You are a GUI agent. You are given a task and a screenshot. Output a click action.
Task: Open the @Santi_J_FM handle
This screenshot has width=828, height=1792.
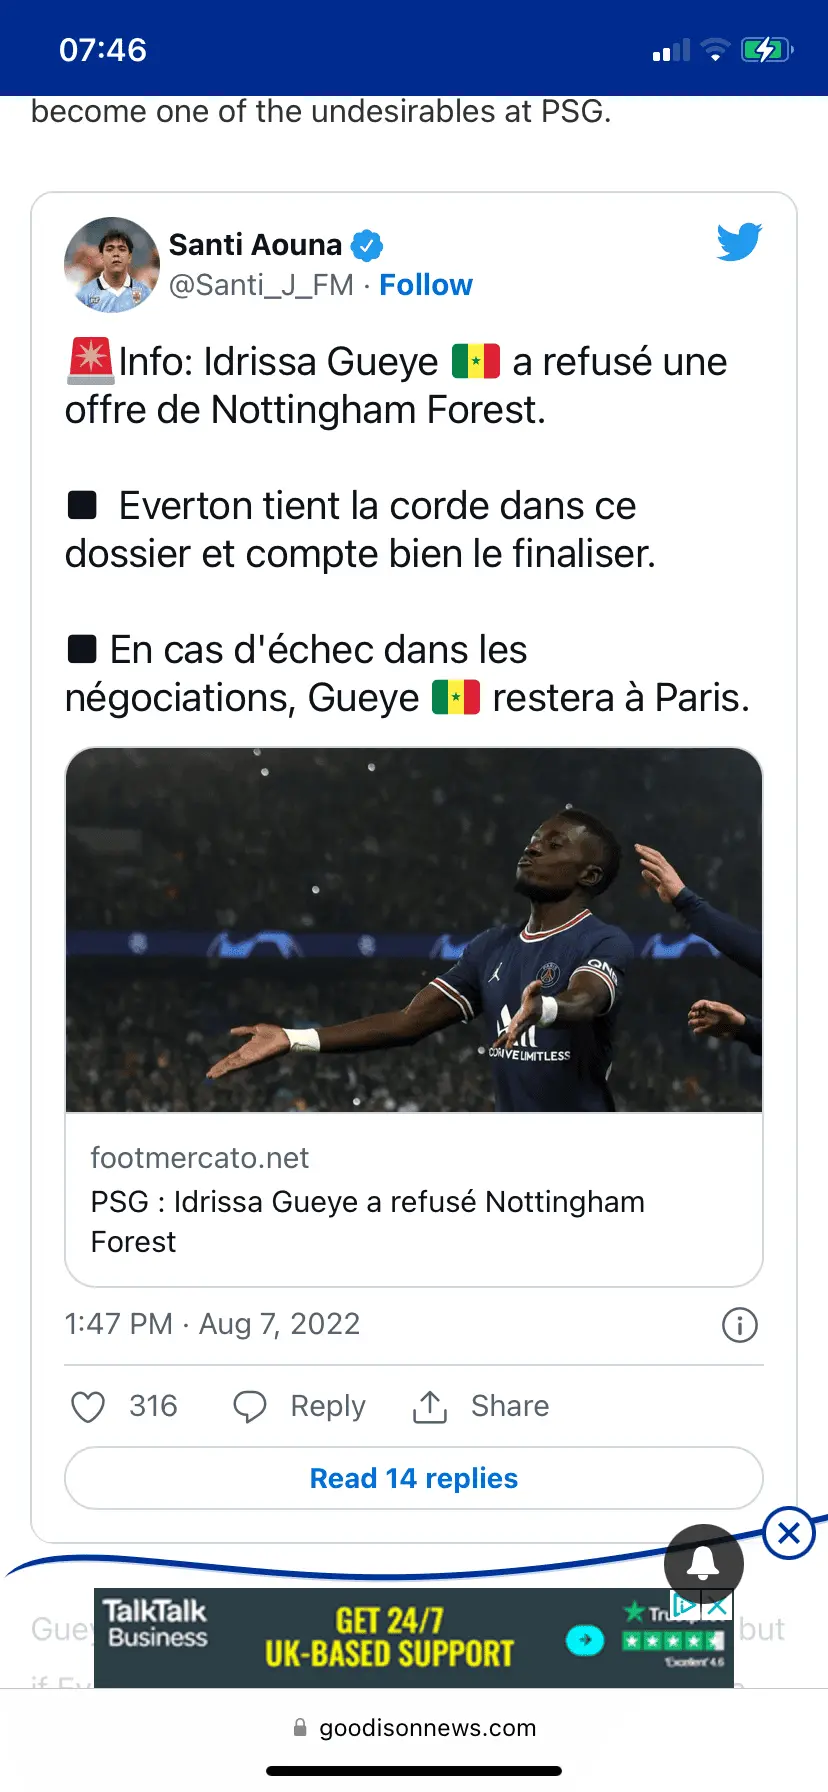[x=261, y=286]
